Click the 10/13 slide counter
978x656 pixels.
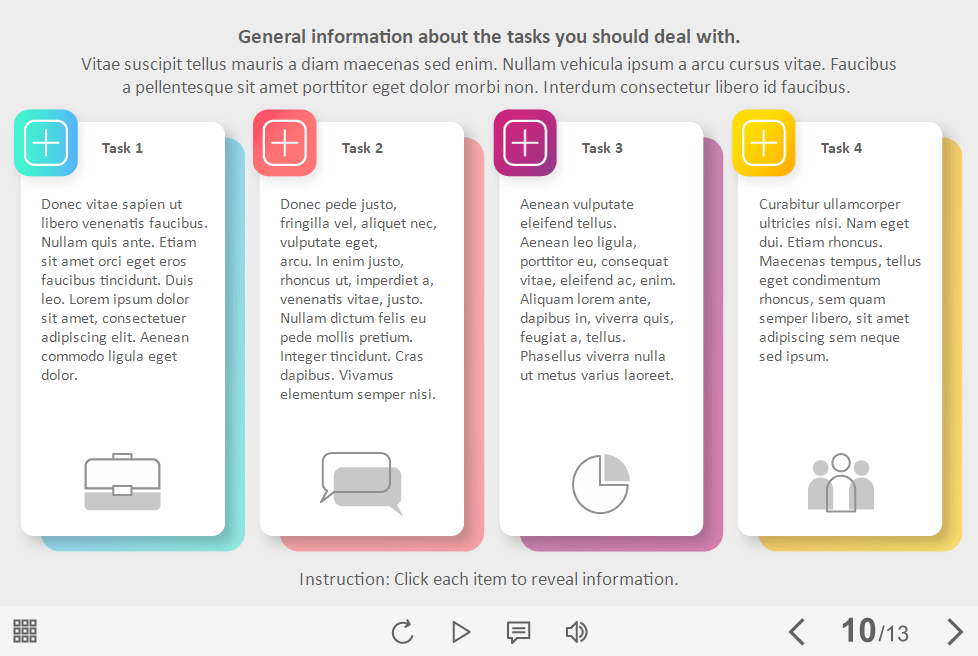click(x=875, y=631)
